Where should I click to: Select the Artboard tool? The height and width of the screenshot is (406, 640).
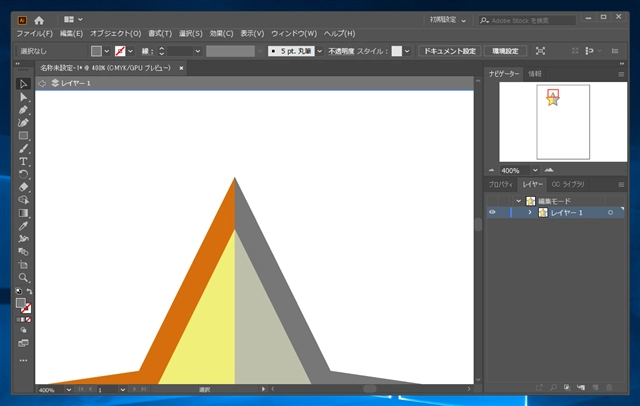tap(23, 264)
